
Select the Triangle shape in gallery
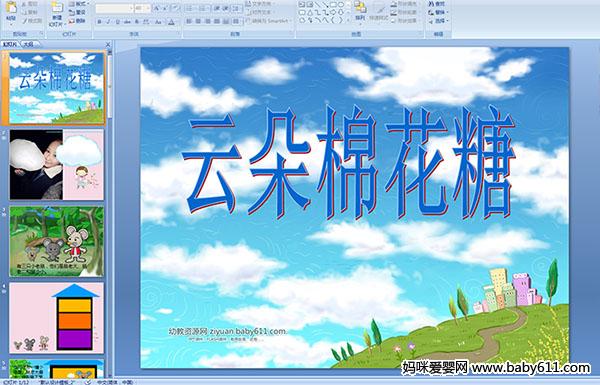[310, 13]
